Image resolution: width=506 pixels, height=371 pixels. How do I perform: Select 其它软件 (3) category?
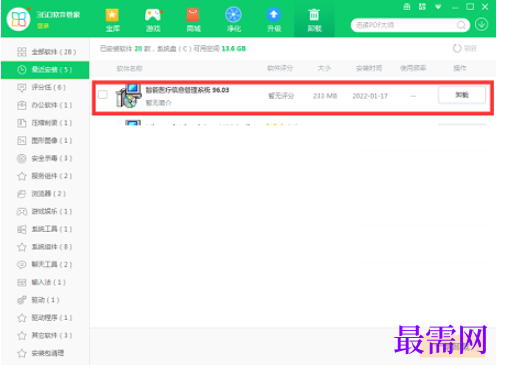click(45, 335)
